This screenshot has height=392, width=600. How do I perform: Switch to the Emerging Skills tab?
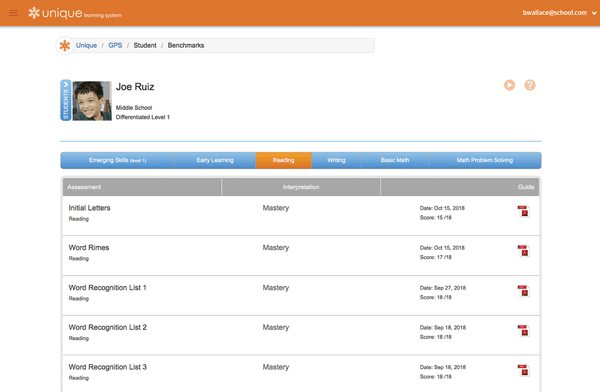117,160
